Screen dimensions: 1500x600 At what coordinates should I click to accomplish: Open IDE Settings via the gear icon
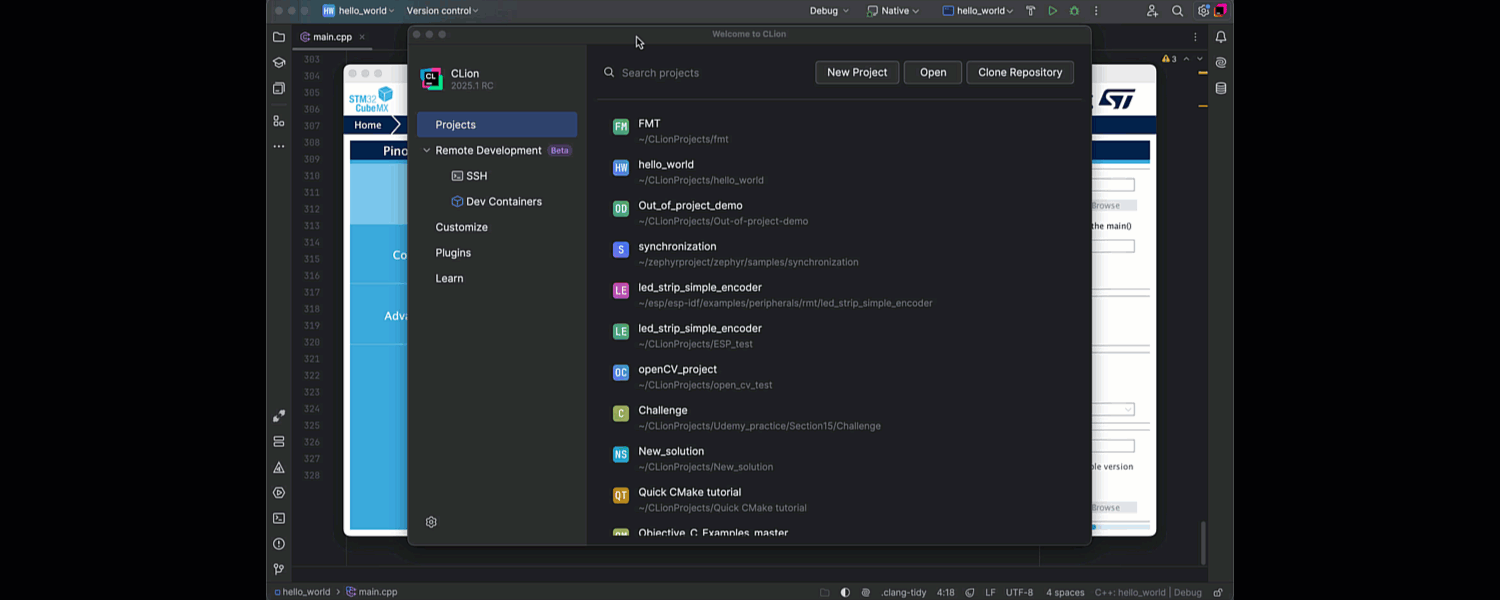click(x=1202, y=10)
